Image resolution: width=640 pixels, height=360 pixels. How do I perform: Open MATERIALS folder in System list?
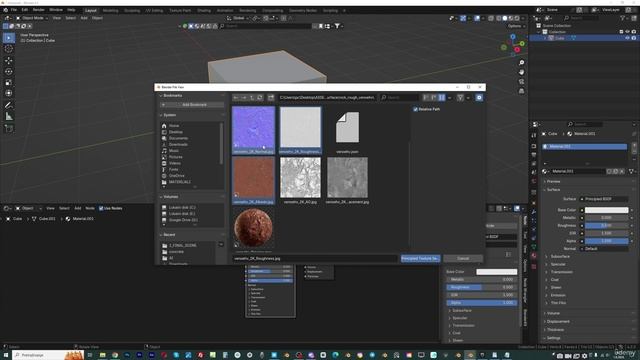[x=180, y=182]
